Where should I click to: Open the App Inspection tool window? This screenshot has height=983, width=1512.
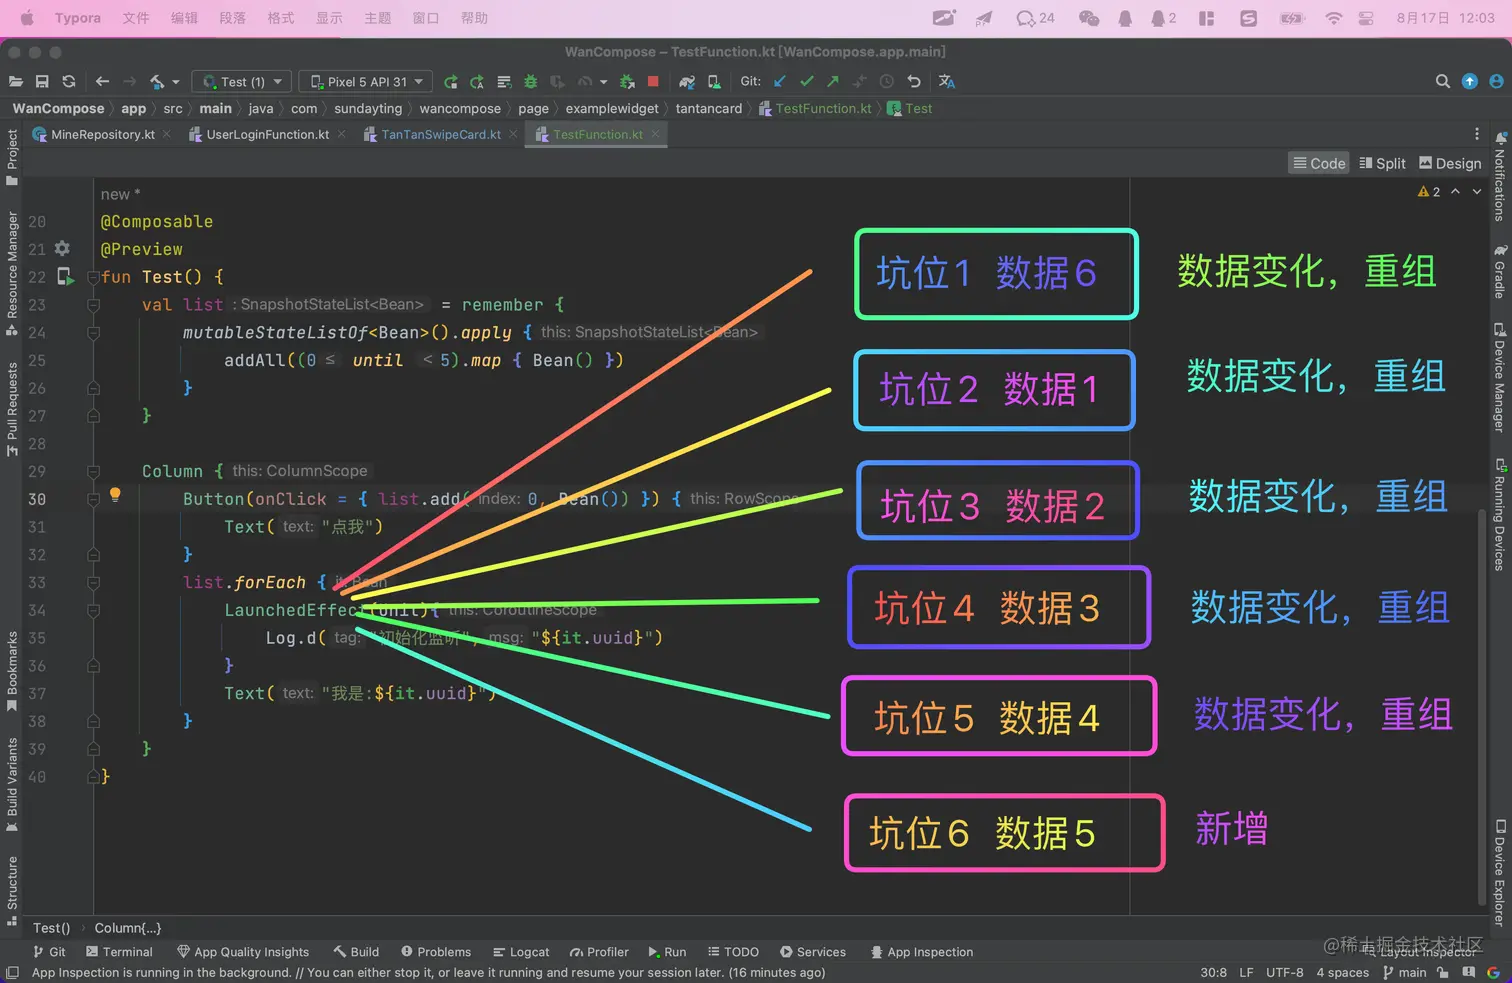point(921,952)
